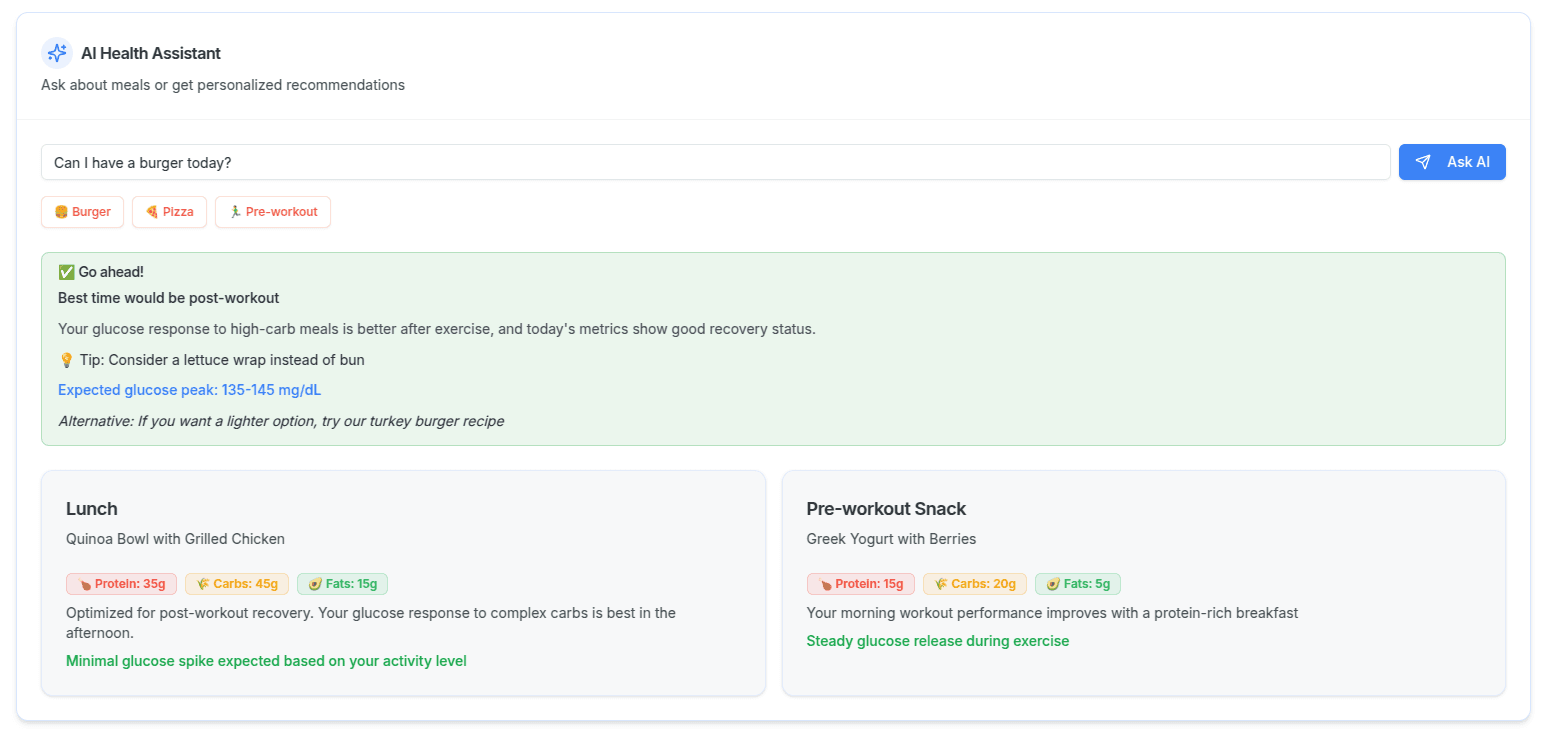Click the meat icon in Lunch protein badge
The height and width of the screenshot is (729, 1541).
coord(84,584)
